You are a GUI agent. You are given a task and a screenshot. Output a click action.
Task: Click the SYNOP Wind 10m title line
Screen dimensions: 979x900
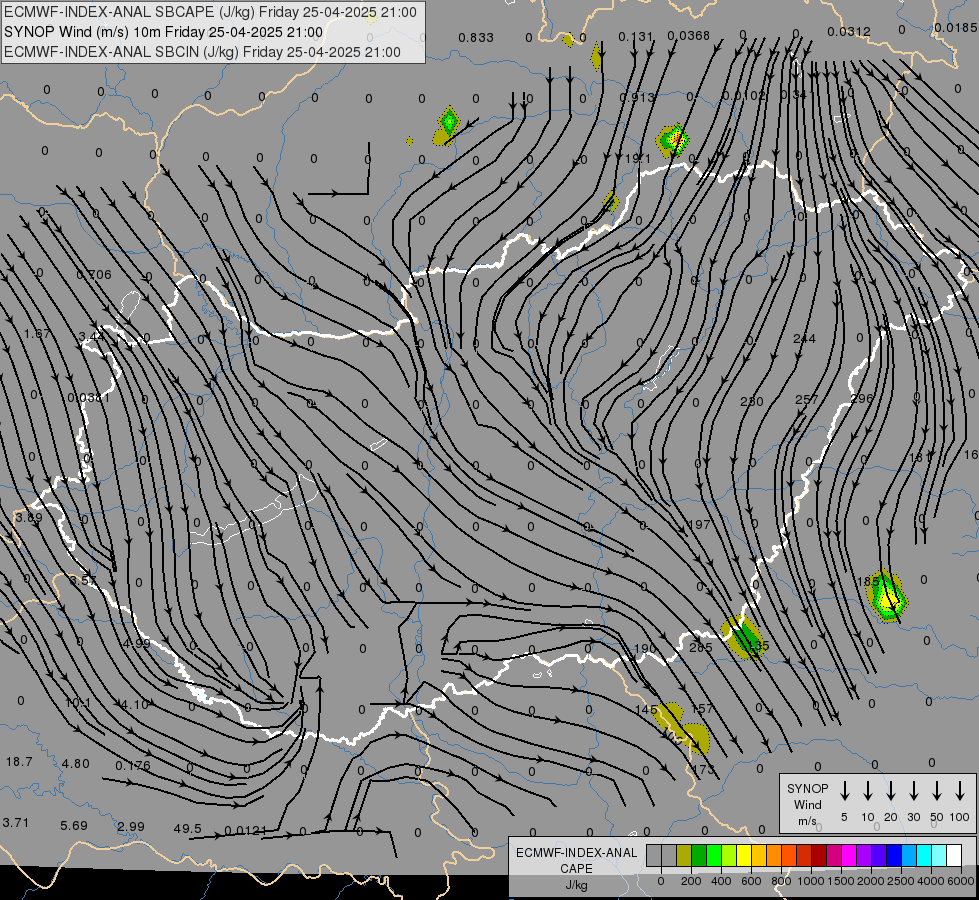pos(164,32)
